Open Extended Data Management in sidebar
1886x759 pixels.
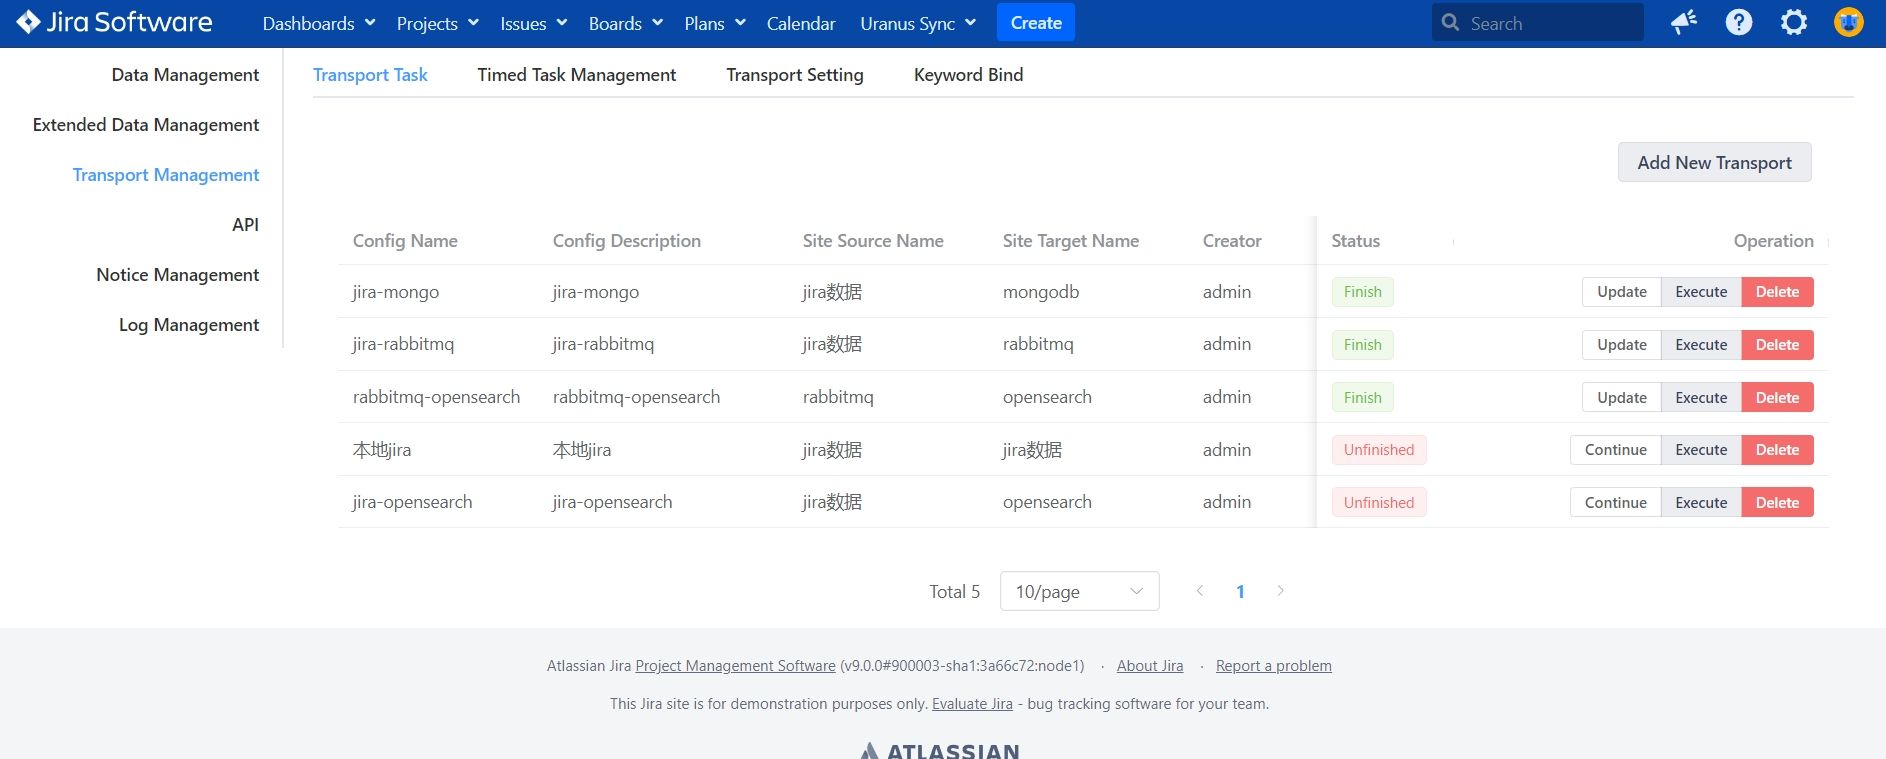pyautogui.click(x=146, y=125)
